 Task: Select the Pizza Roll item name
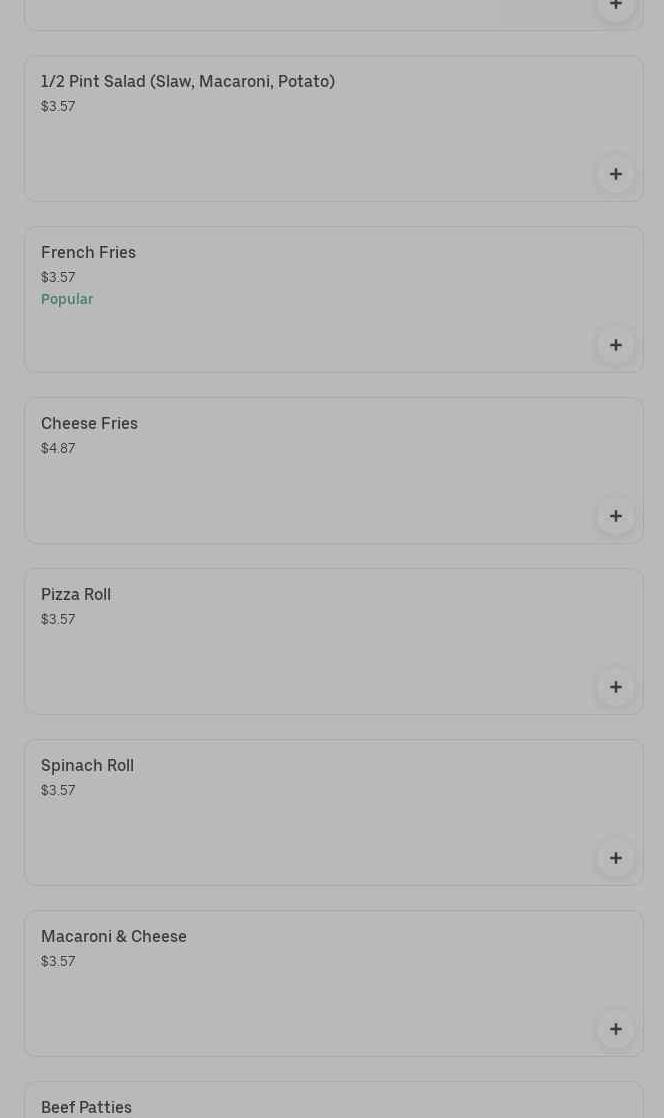76,595
